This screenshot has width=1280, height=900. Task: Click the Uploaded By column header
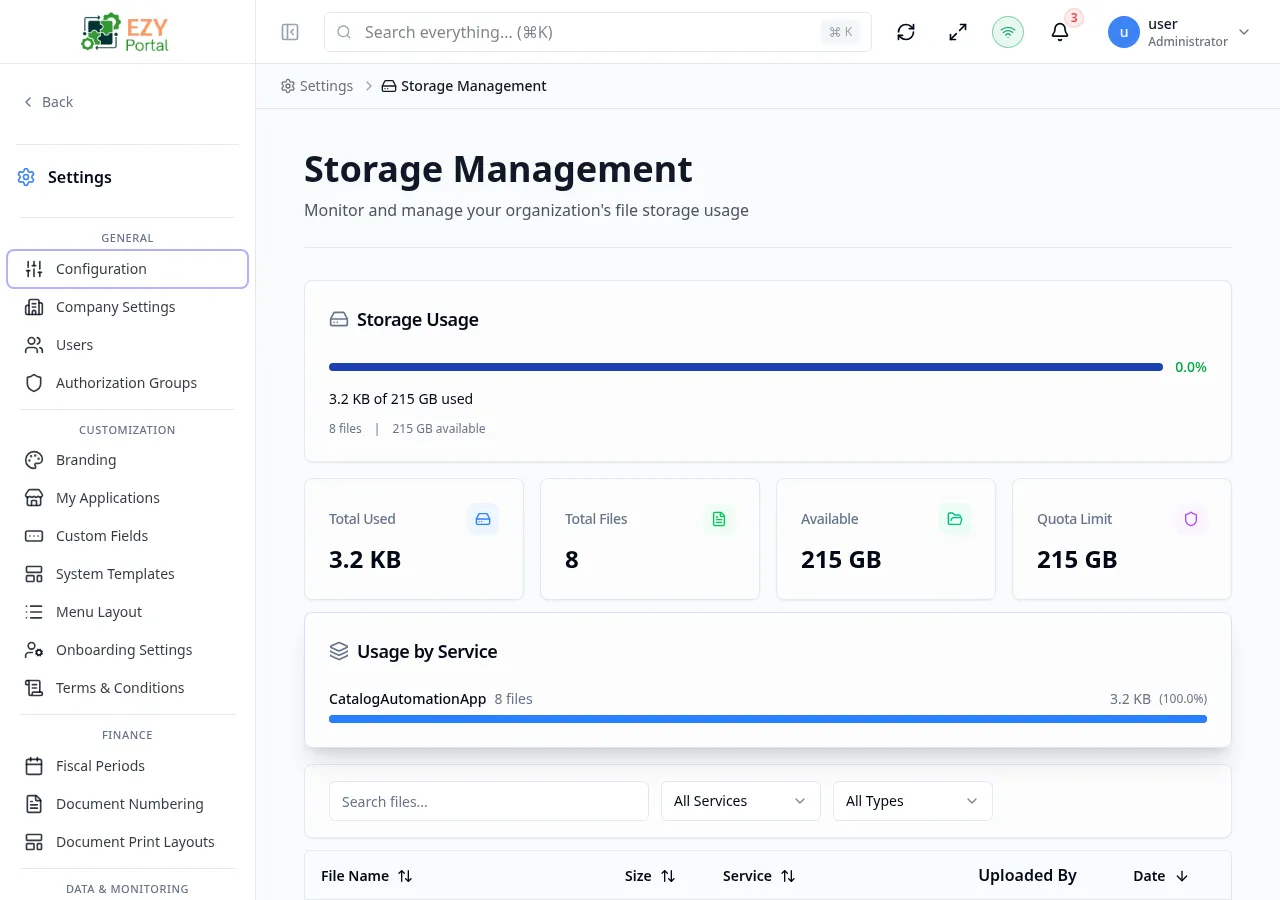pyautogui.click(x=1027, y=875)
